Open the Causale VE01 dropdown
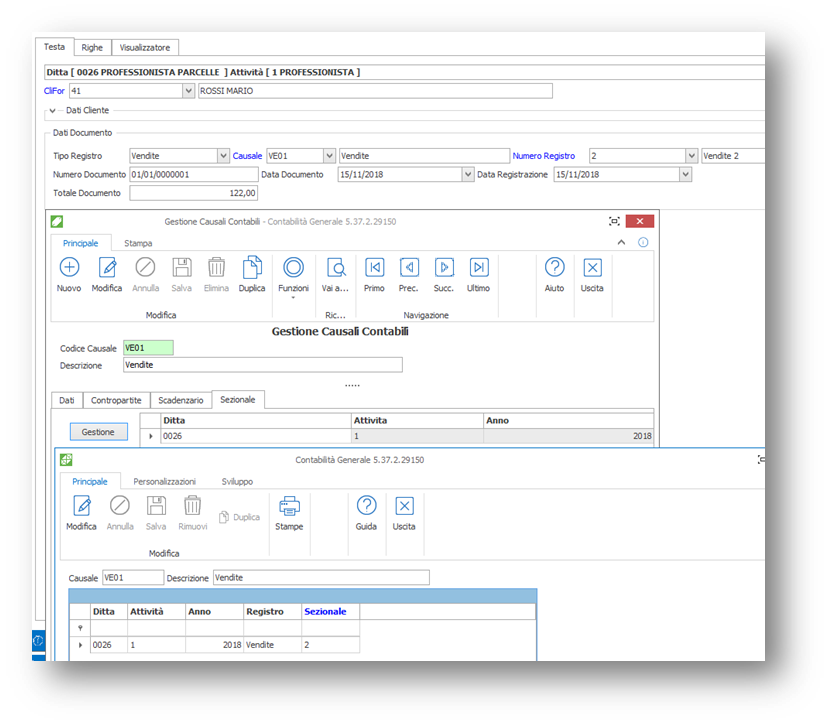Screen dimensions: 830x726 coord(329,156)
